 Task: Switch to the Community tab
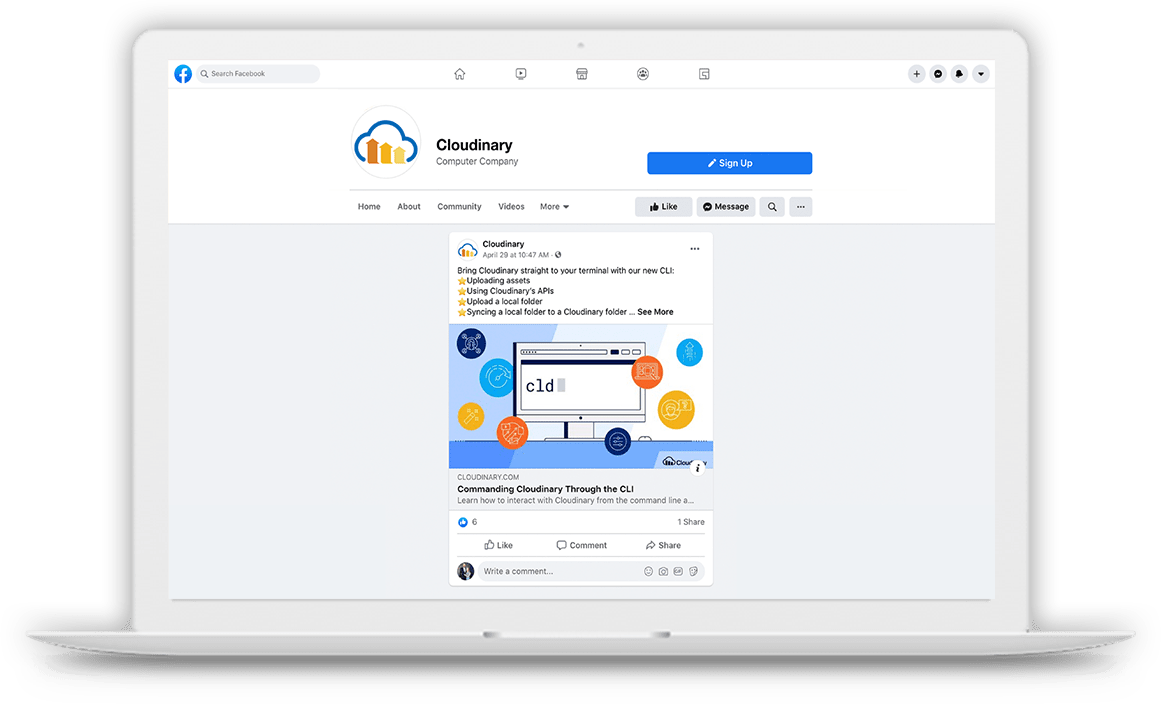click(x=459, y=207)
